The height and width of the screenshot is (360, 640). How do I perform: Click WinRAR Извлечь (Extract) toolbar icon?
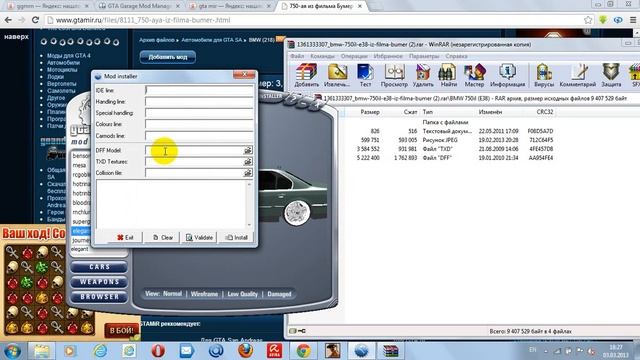(337, 75)
